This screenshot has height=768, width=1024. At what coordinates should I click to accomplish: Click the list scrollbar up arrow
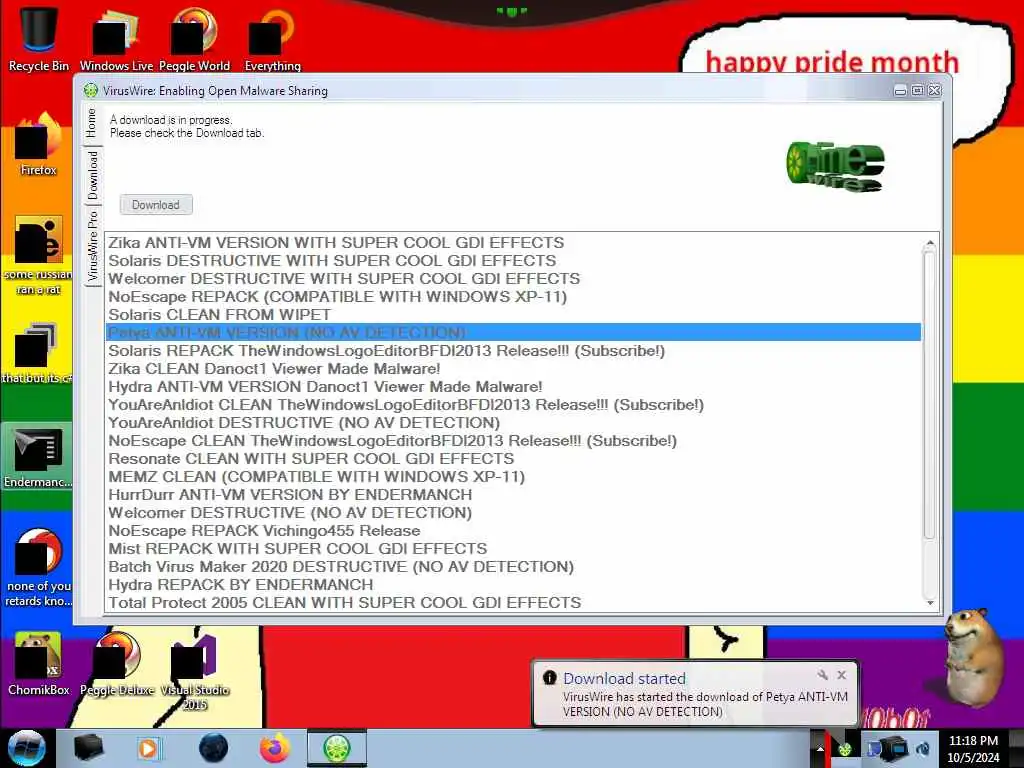click(x=930, y=244)
